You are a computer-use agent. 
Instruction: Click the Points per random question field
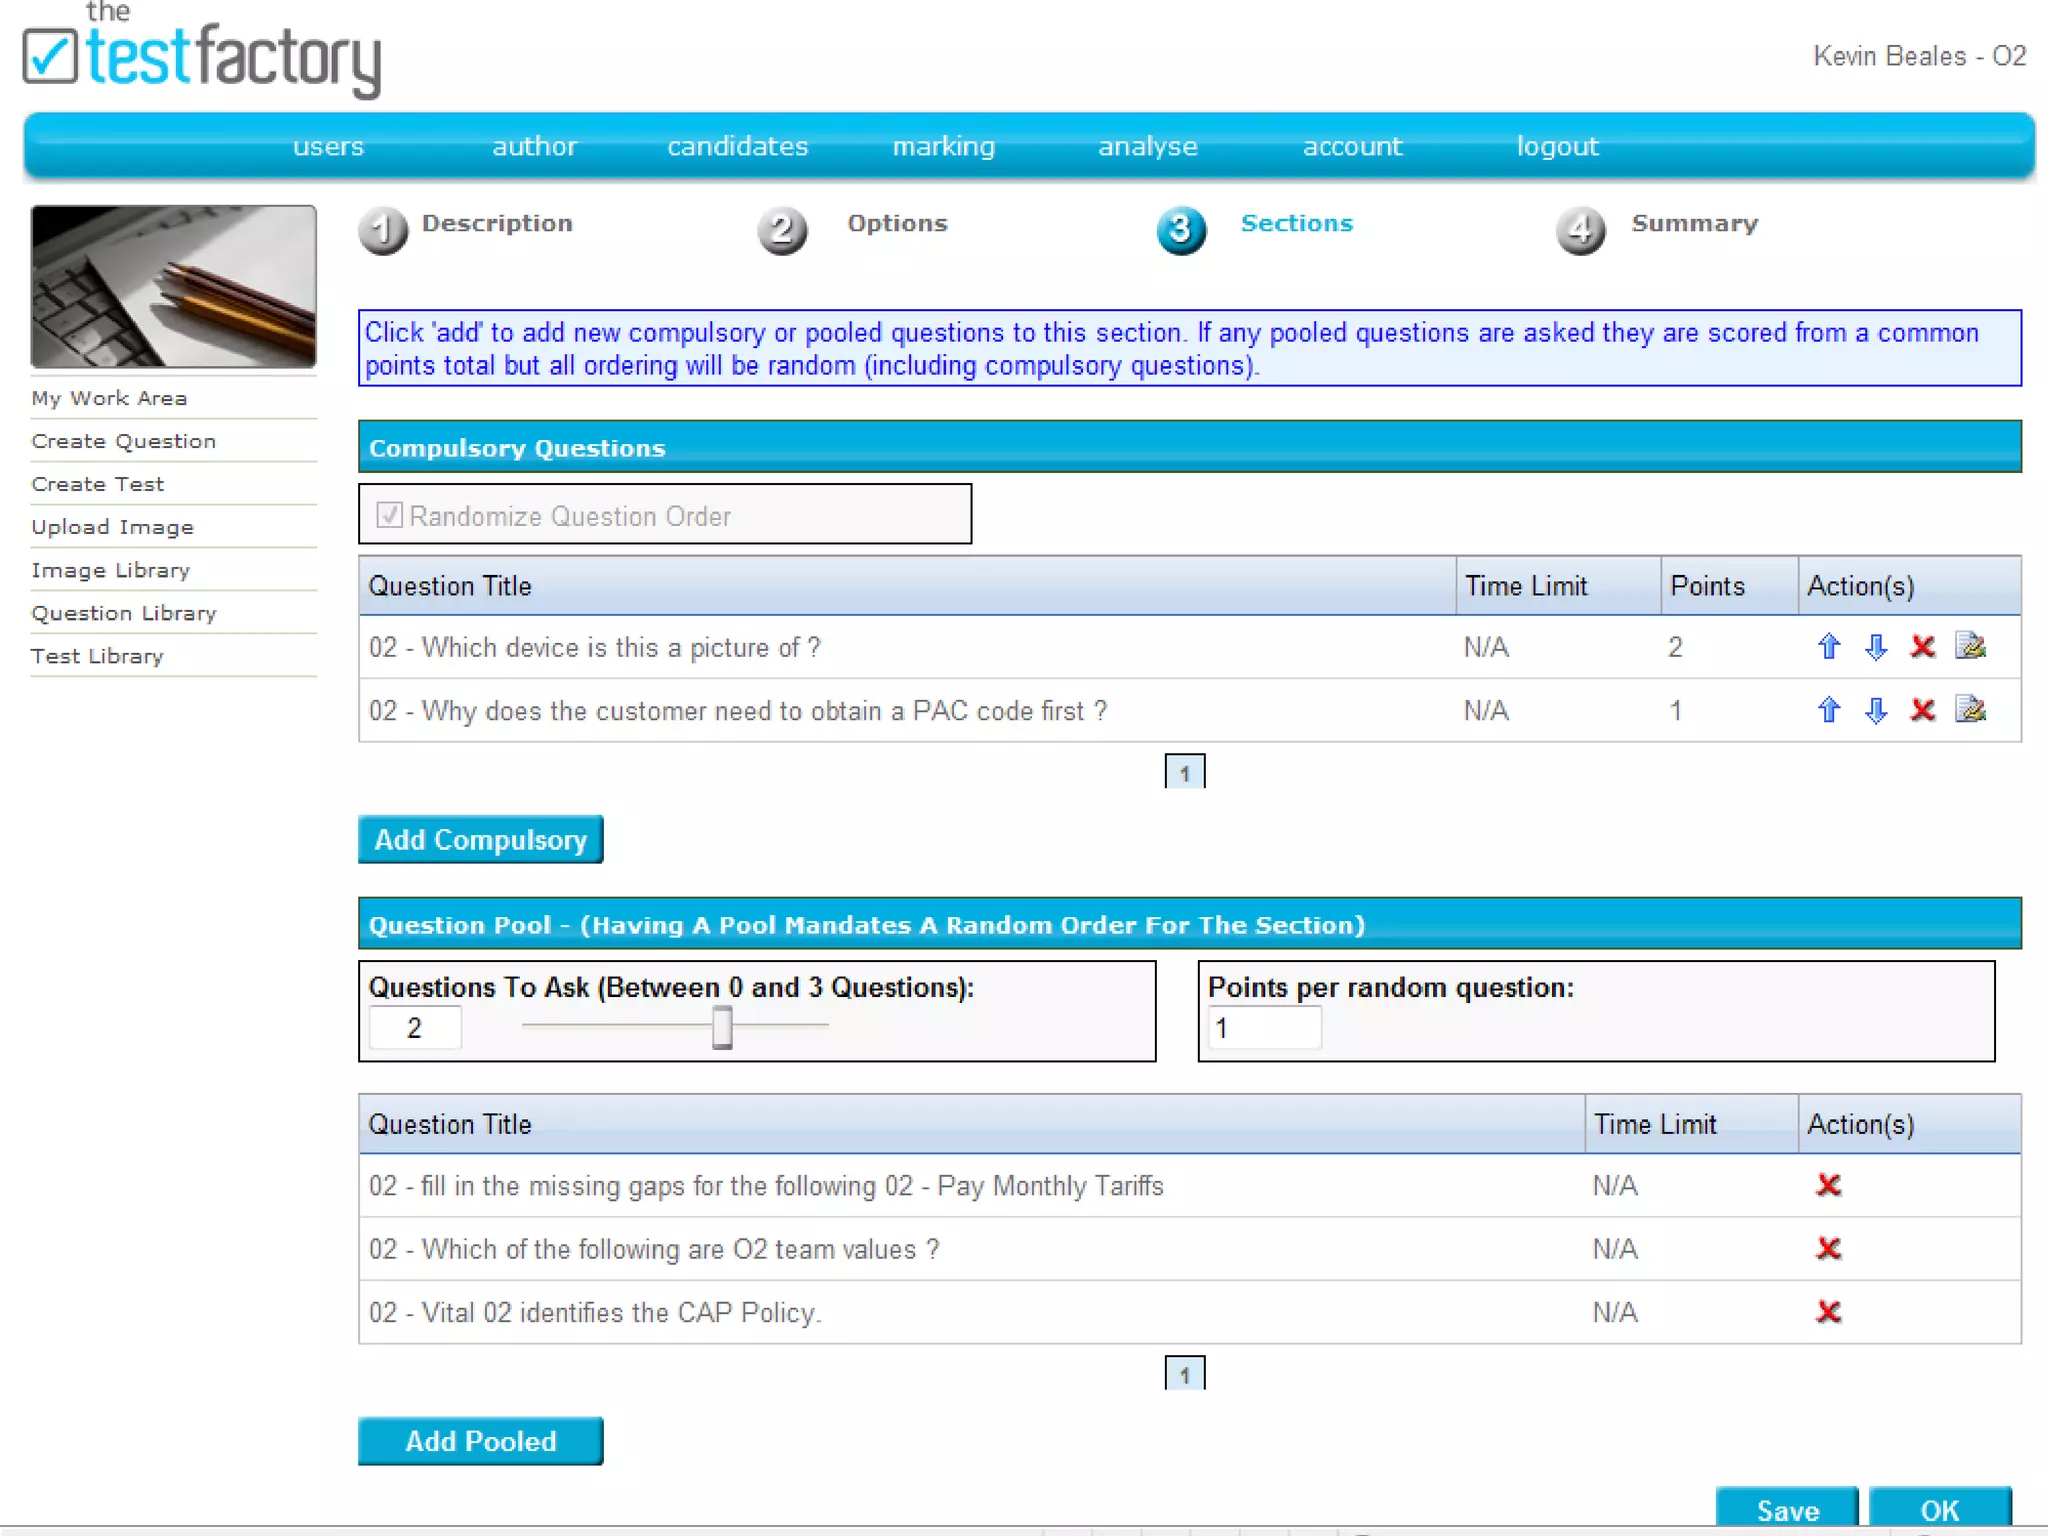1263,1028
